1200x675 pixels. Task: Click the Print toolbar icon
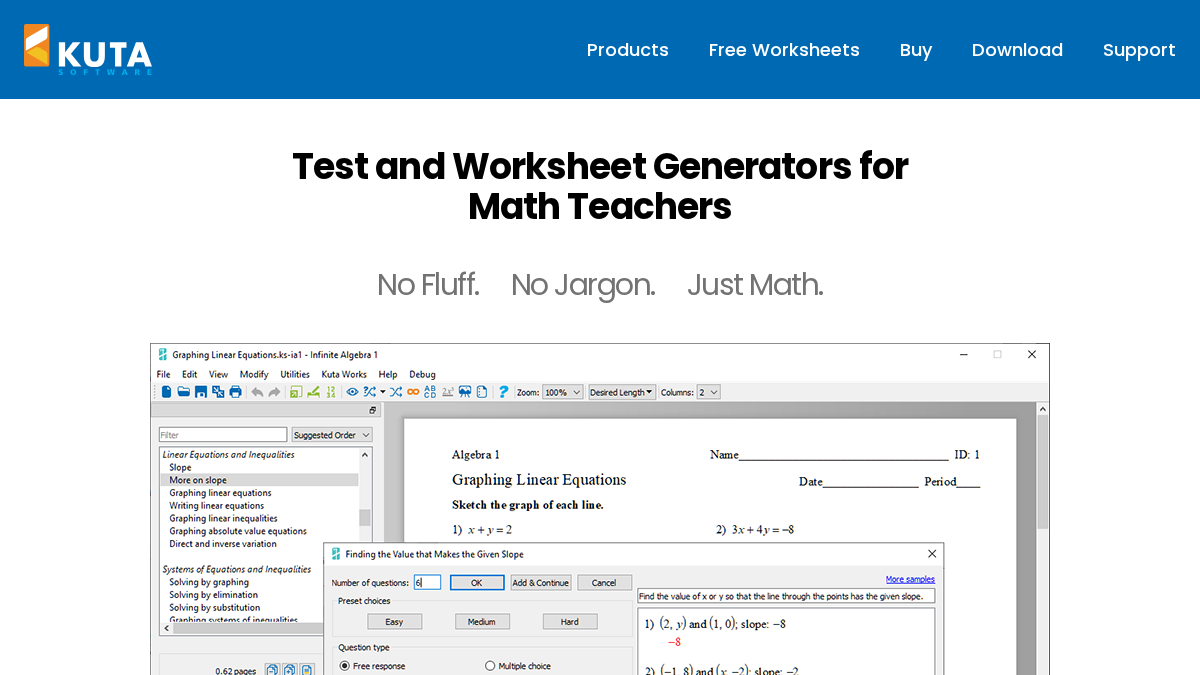pos(235,392)
